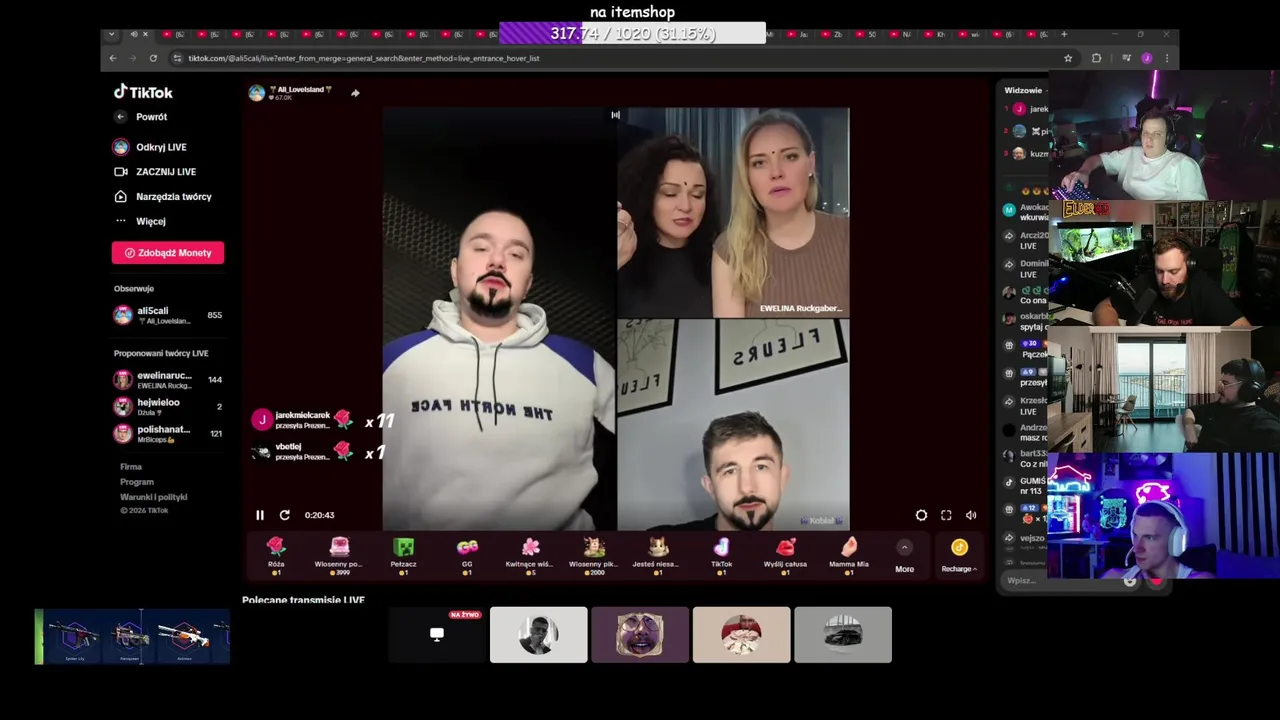Viewport: 1280px width, 720px height.
Task: Open the Recharge coins dropdown
Action: [x=959, y=556]
